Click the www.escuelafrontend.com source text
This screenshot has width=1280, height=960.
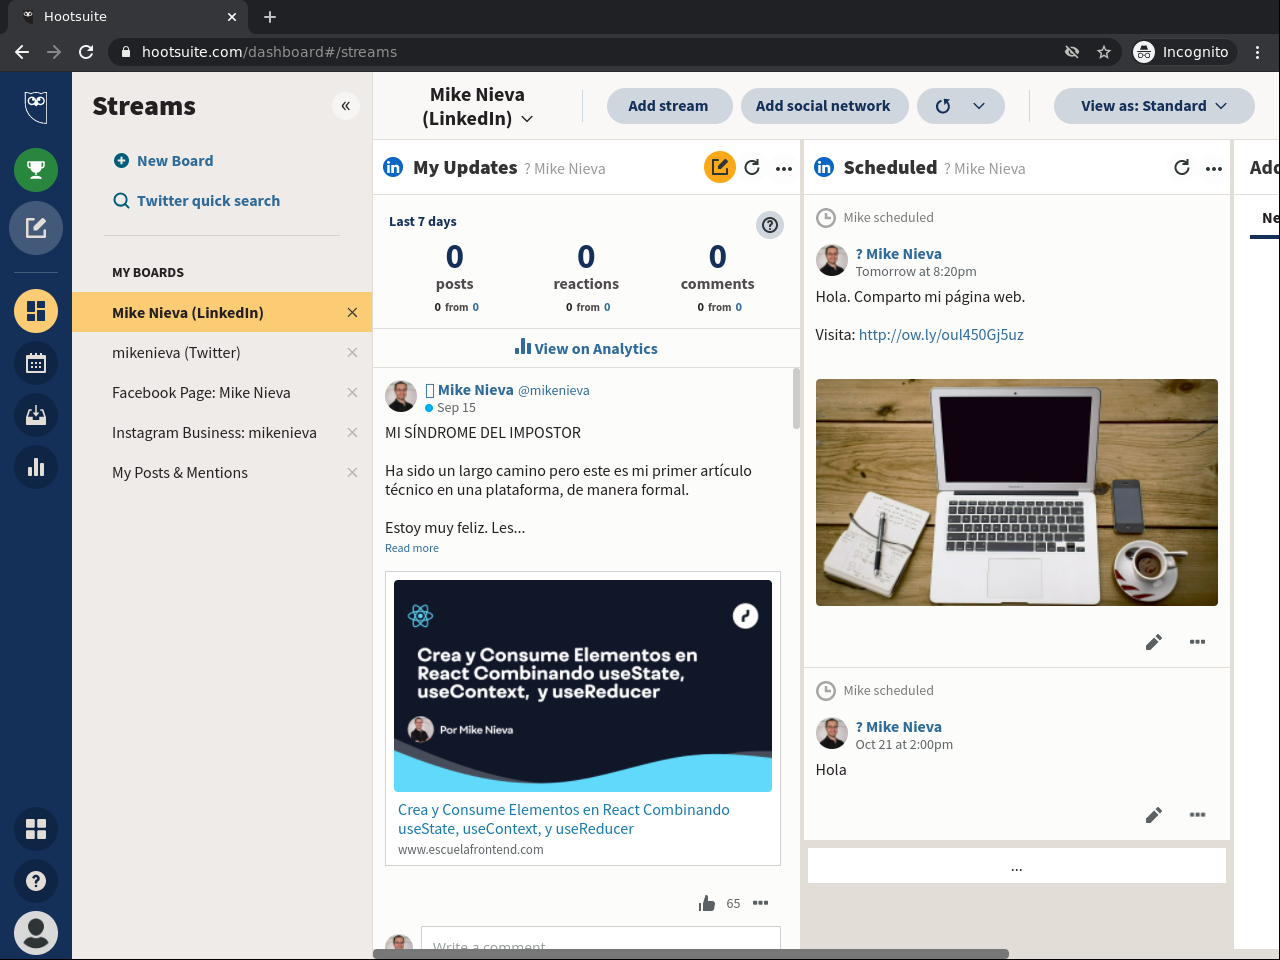point(471,850)
